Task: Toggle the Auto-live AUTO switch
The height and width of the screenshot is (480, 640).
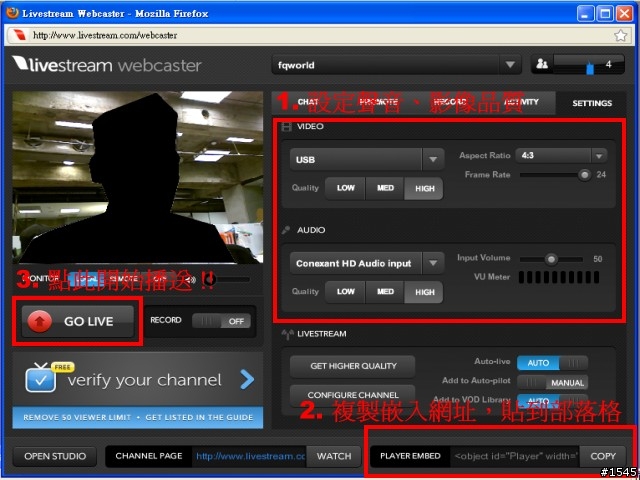Action: [x=552, y=363]
